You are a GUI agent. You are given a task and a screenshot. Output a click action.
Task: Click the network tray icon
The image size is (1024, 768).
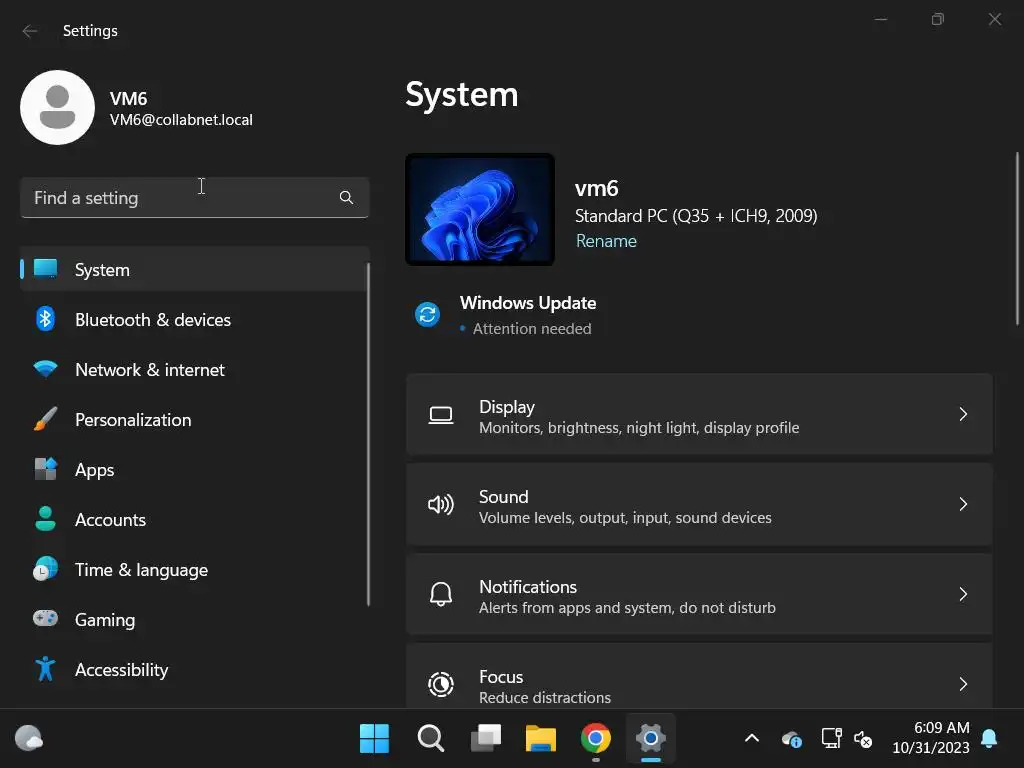click(x=831, y=739)
